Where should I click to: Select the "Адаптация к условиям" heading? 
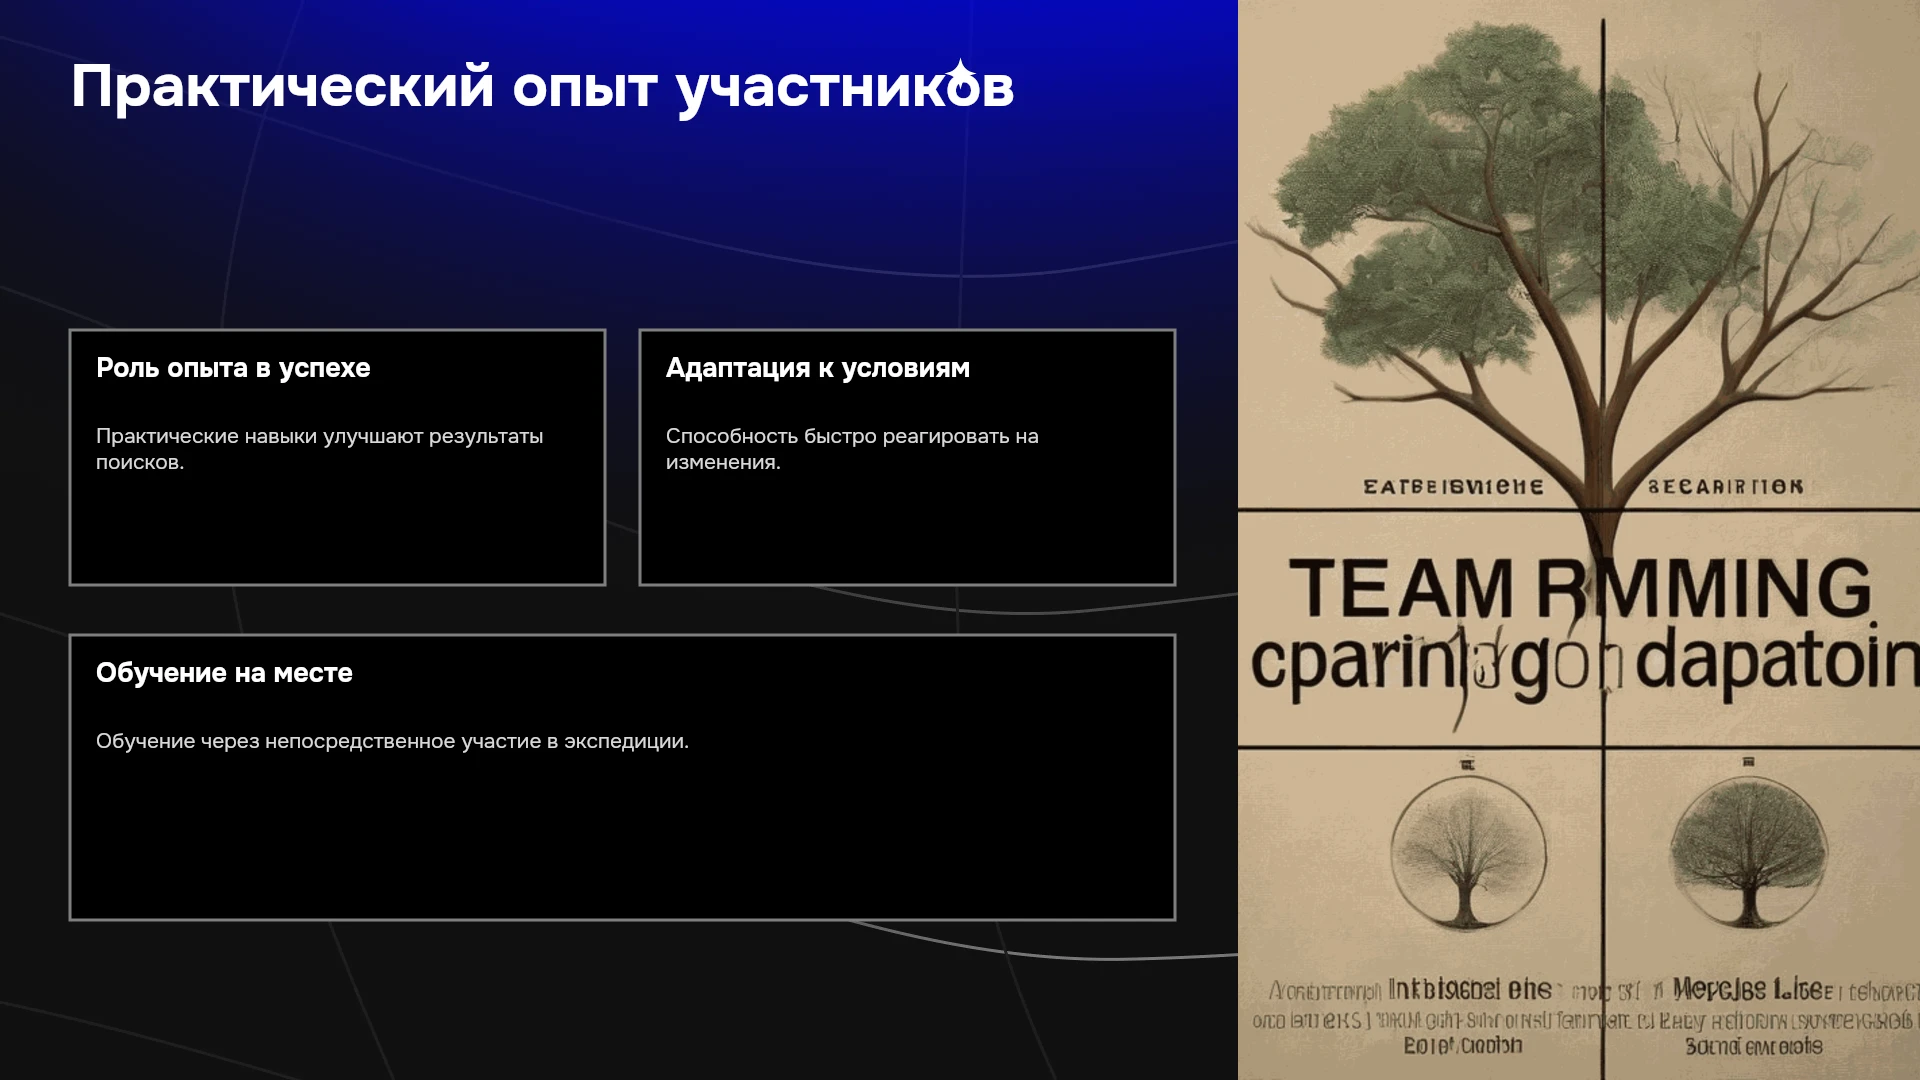click(818, 368)
